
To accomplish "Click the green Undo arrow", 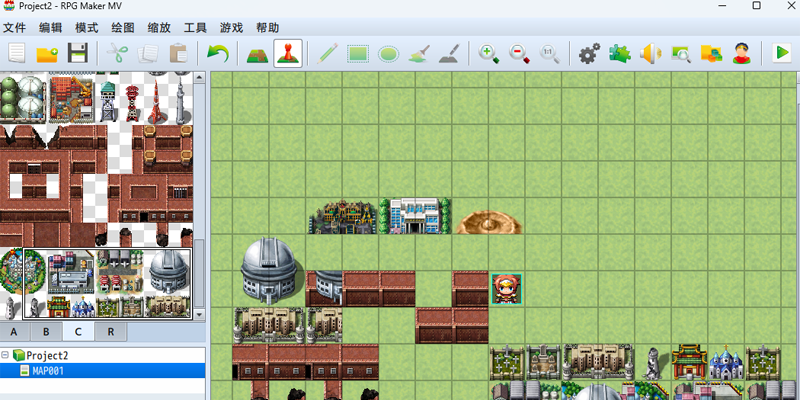I will (218, 53).
